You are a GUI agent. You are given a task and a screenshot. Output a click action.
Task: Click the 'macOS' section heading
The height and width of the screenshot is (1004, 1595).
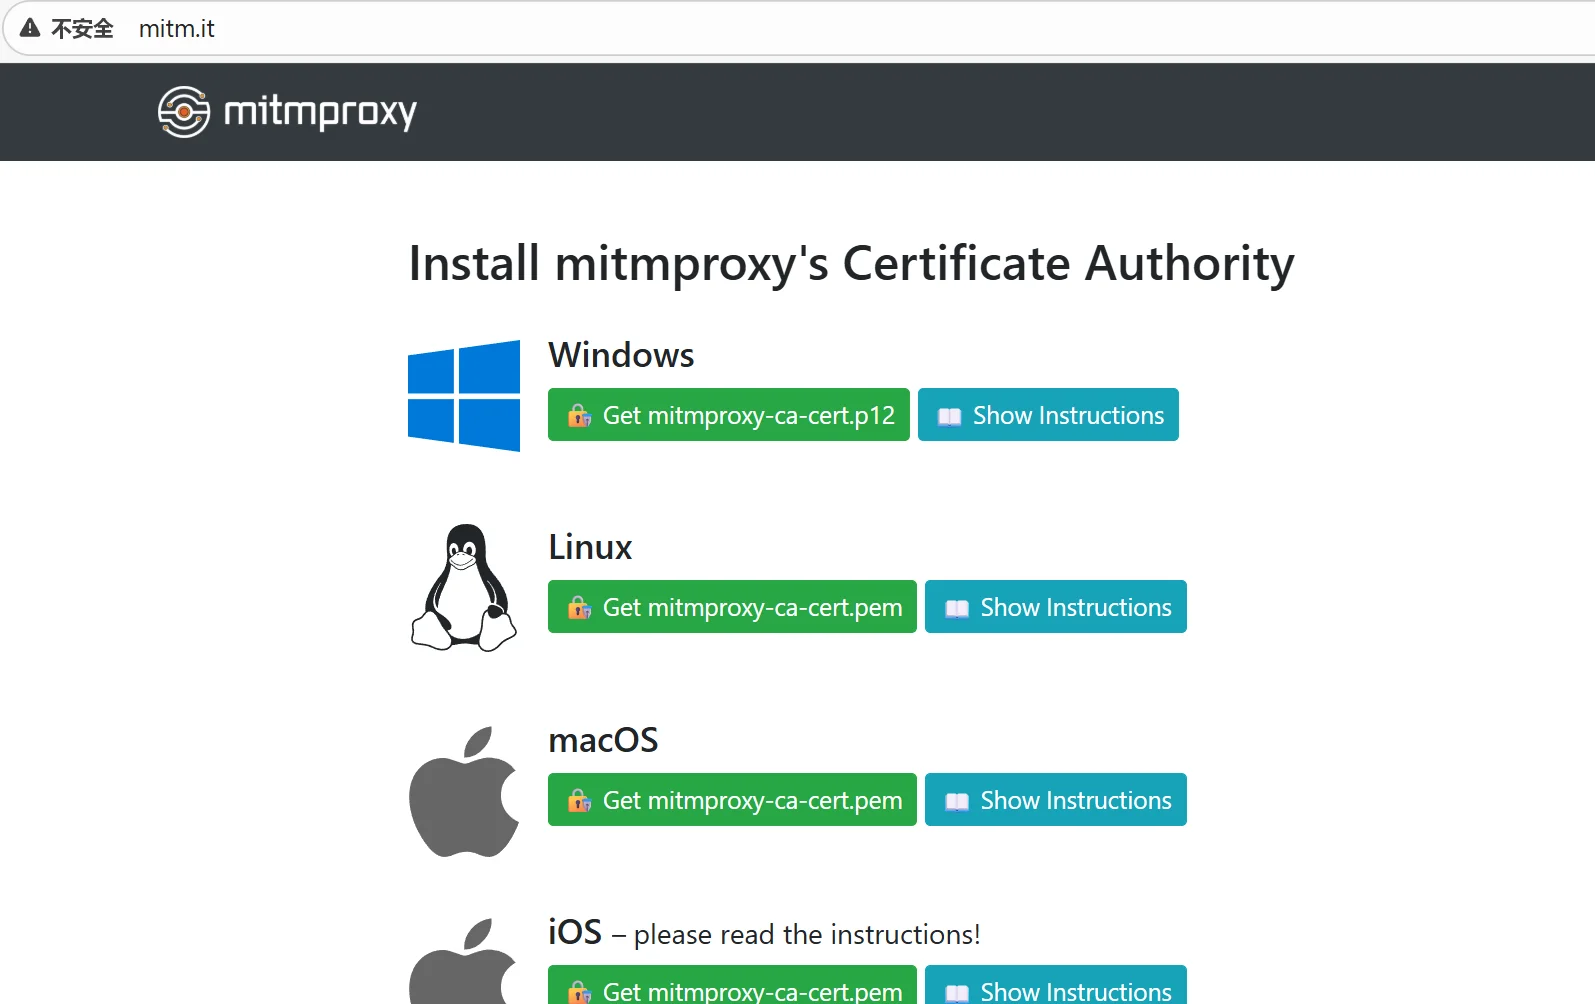603,740
